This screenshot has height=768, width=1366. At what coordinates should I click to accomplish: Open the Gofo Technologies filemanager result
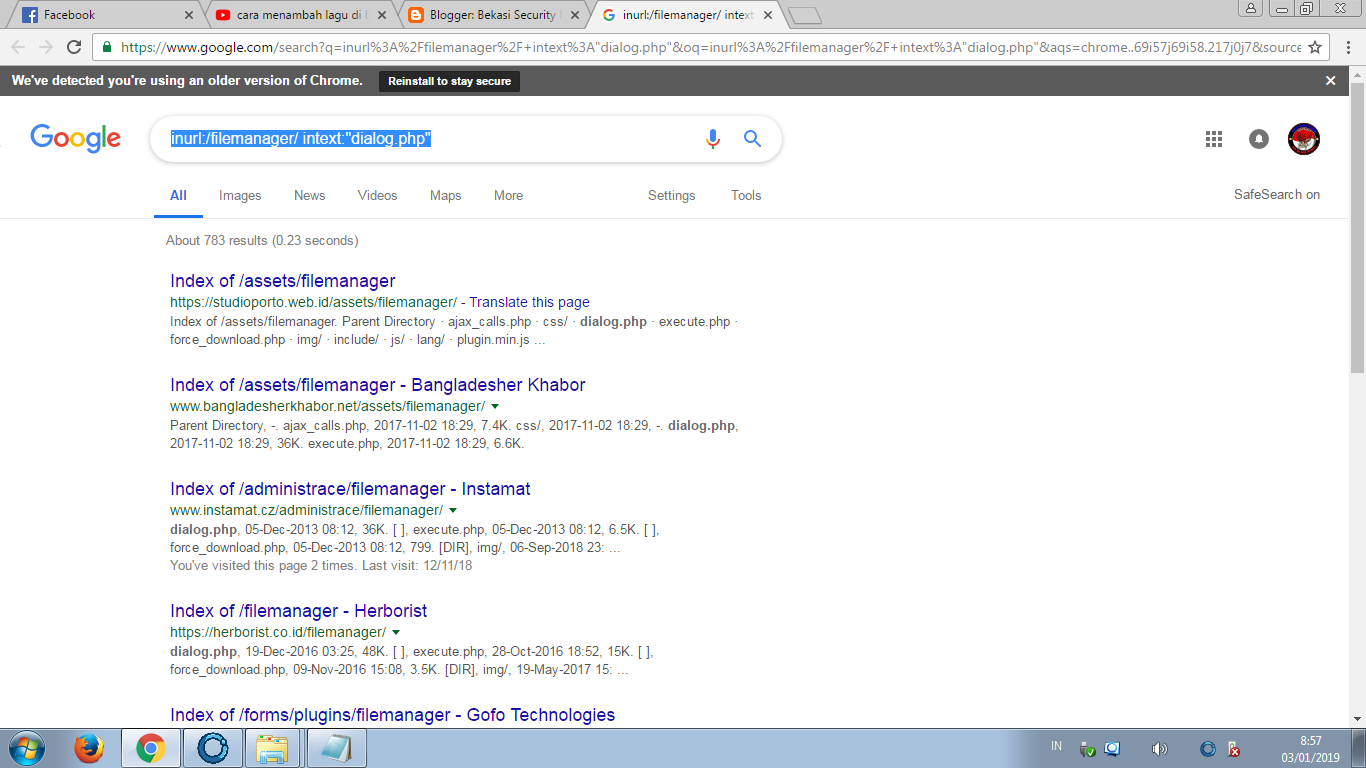pyautogui.click(x=392, y=715)
